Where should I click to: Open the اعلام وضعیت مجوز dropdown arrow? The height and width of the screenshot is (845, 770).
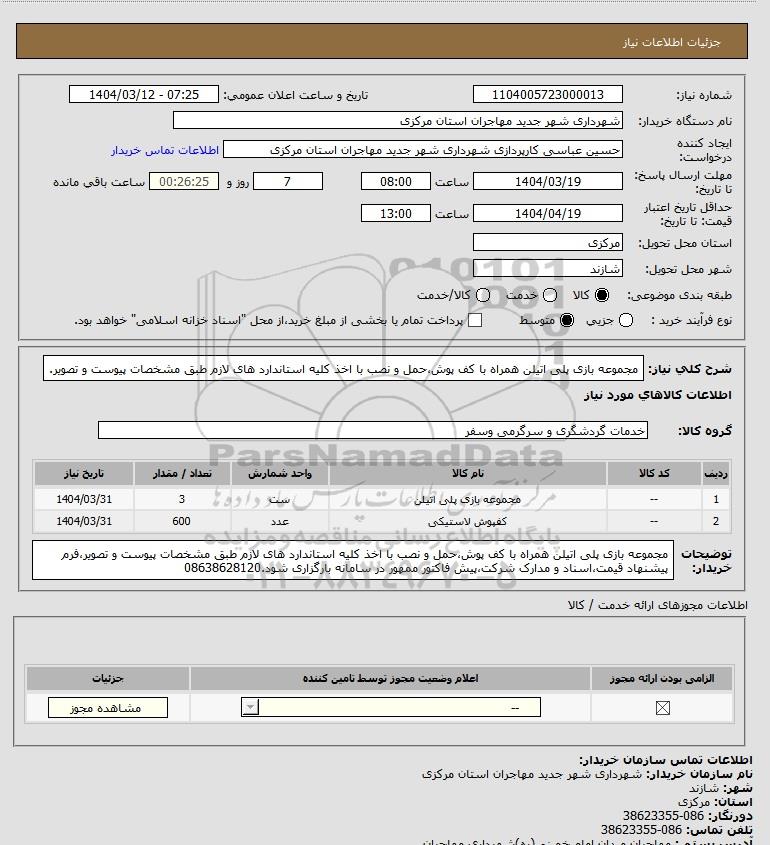[x=250, y=707]
